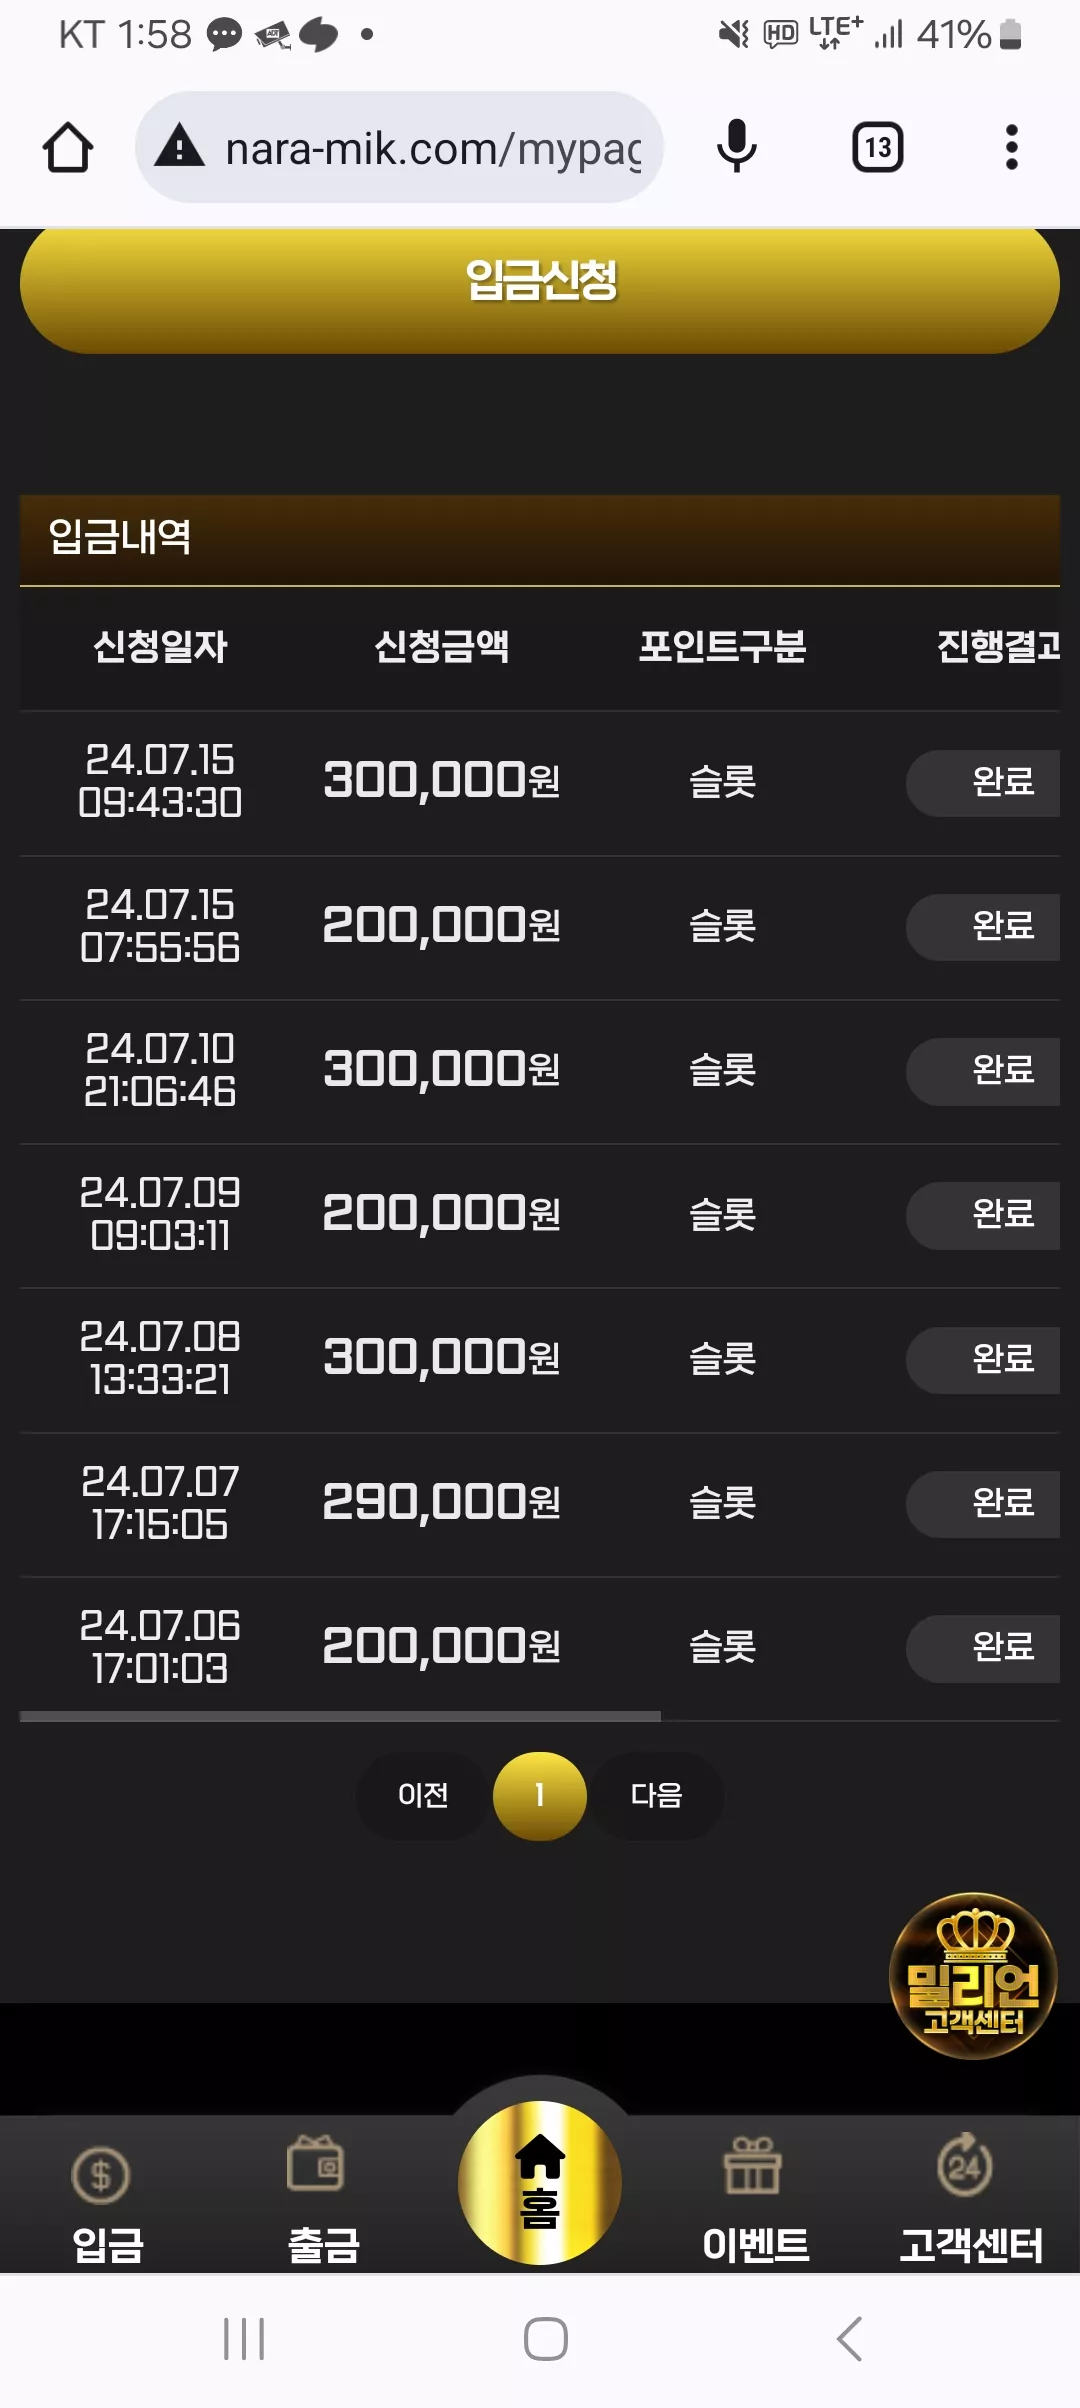Click the 완료 status for the 24.07.15 09:43:30 deposit
Screen dimensions: 1080x2408
983,783
